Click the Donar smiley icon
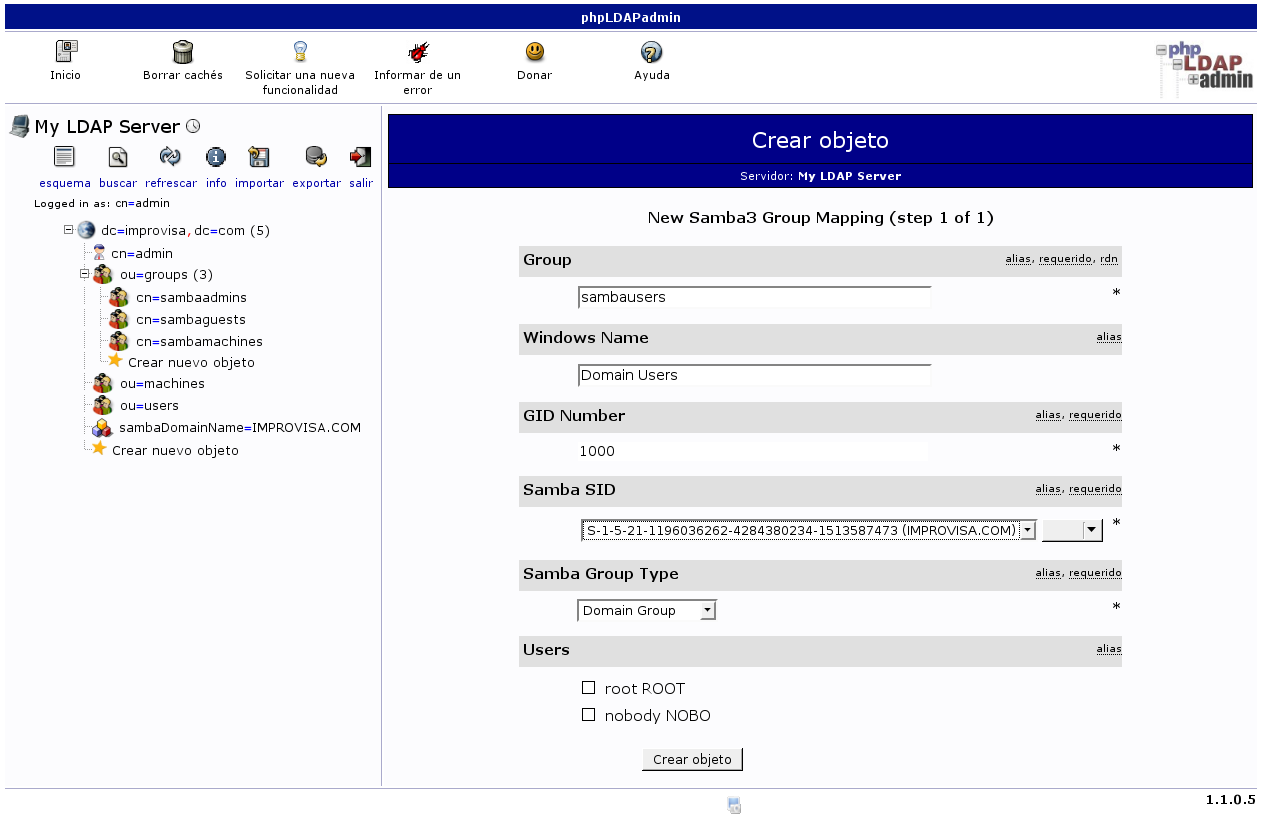Image resolution: width=1263 pixels, height=822 pixels. point(535,51)
